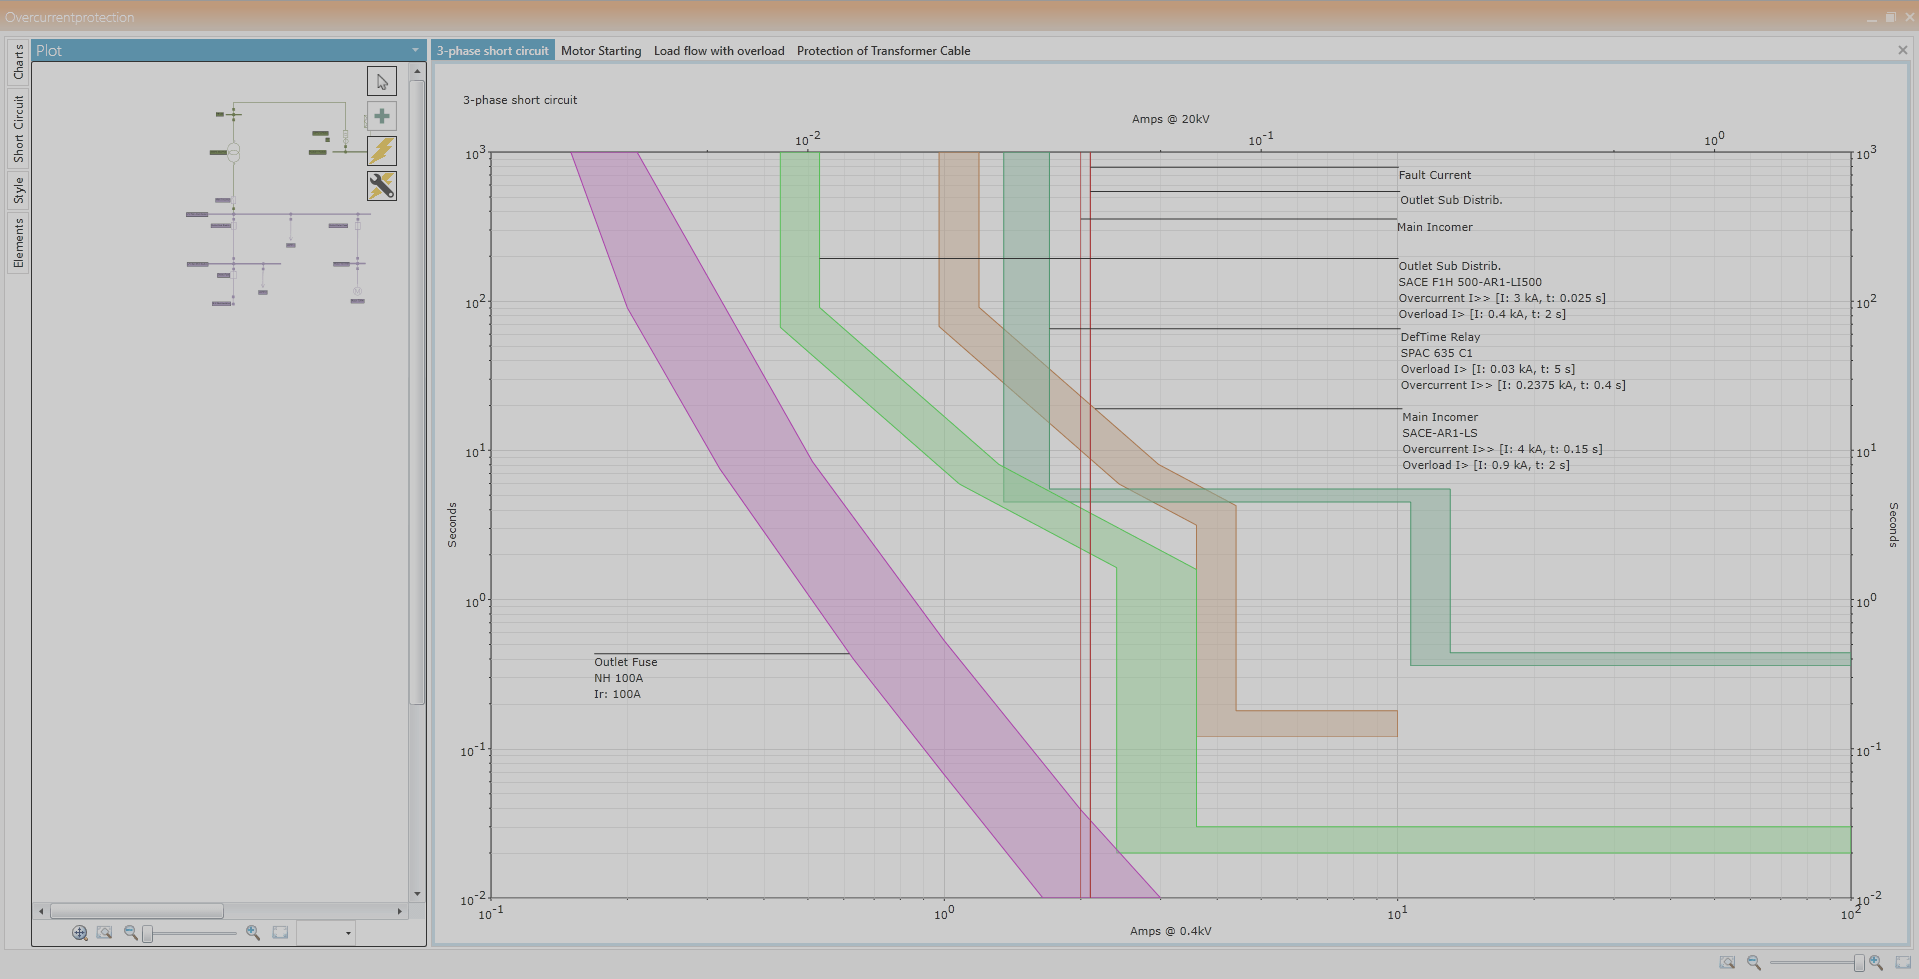Image resolution: width=1919 pixels, height=979 pixels.
Task: Zoom in the single-line diagram in Plot panel
Action: 253,933
